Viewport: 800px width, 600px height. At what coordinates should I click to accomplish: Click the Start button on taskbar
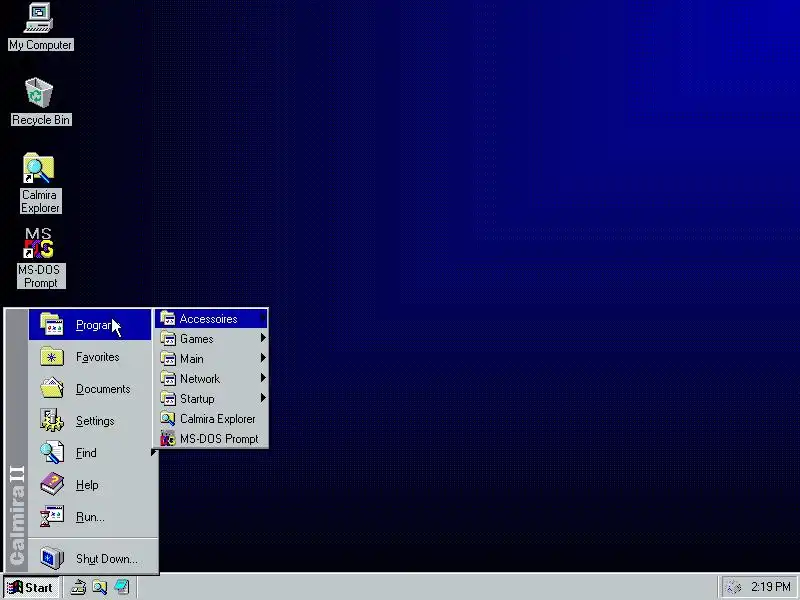[x=31, y=587]
